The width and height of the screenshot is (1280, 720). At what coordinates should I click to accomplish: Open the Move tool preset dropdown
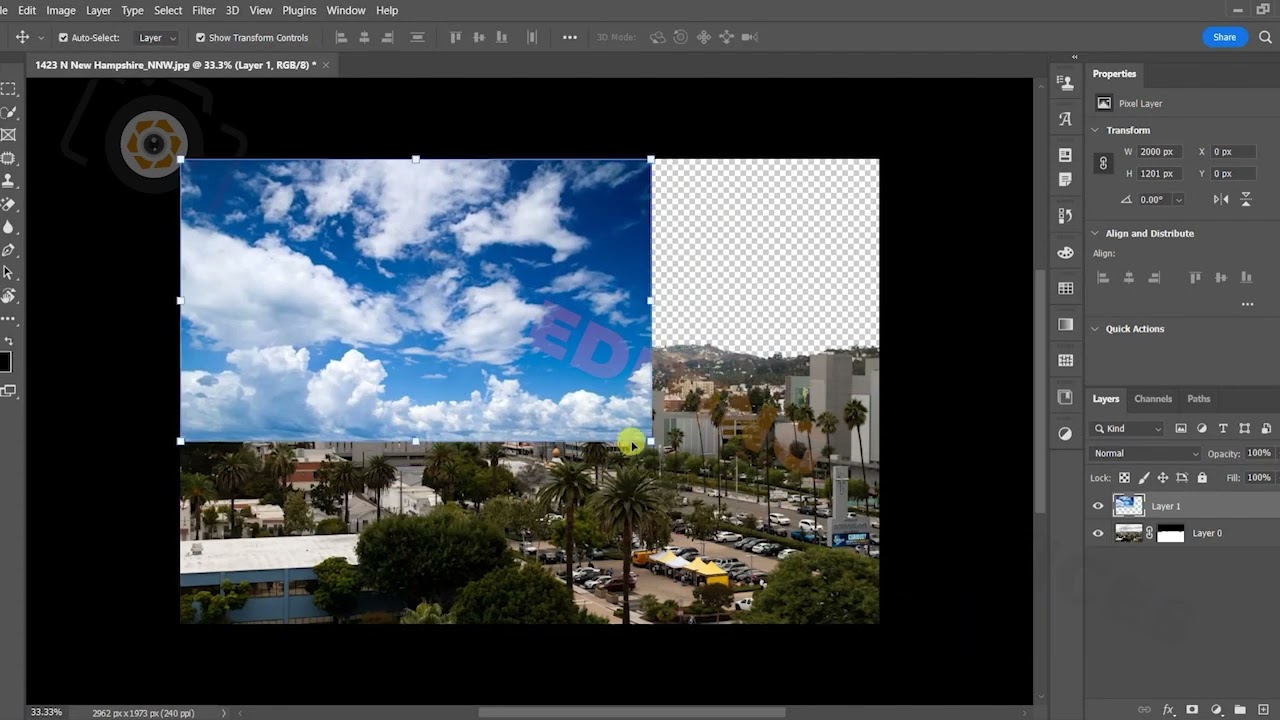41,38
